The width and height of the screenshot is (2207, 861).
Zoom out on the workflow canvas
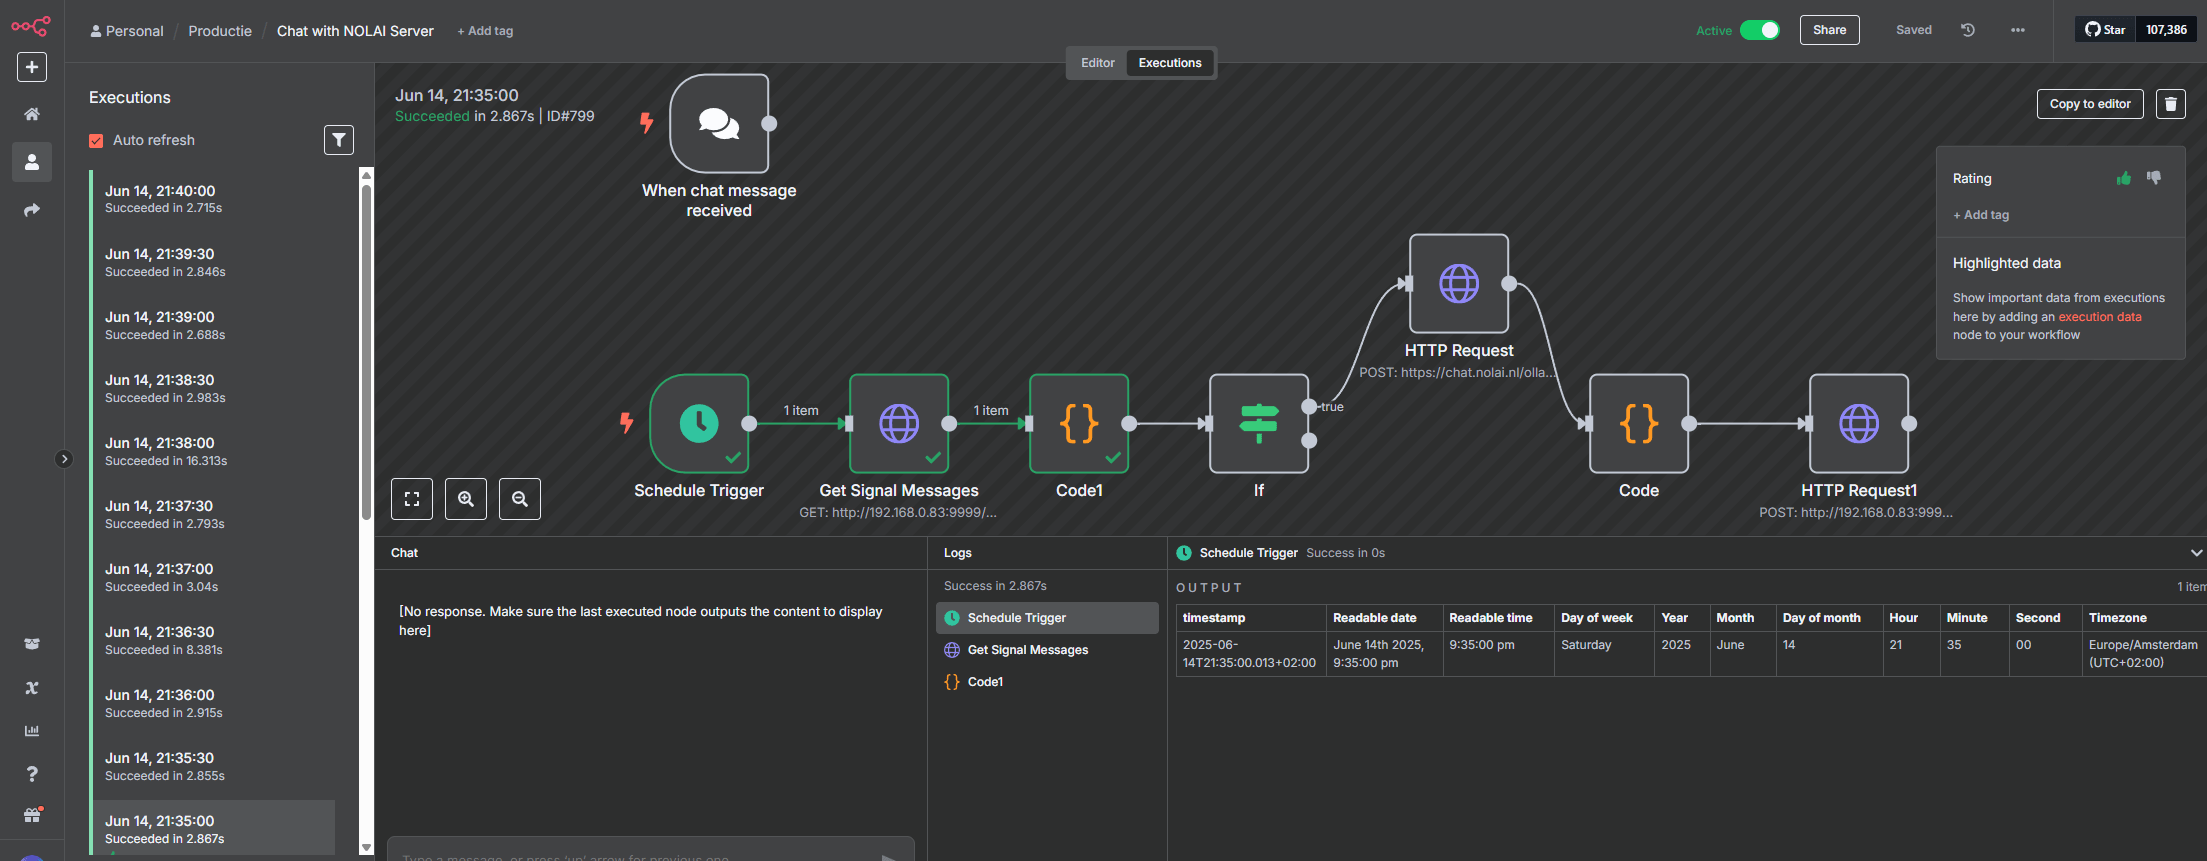(520, 499)
